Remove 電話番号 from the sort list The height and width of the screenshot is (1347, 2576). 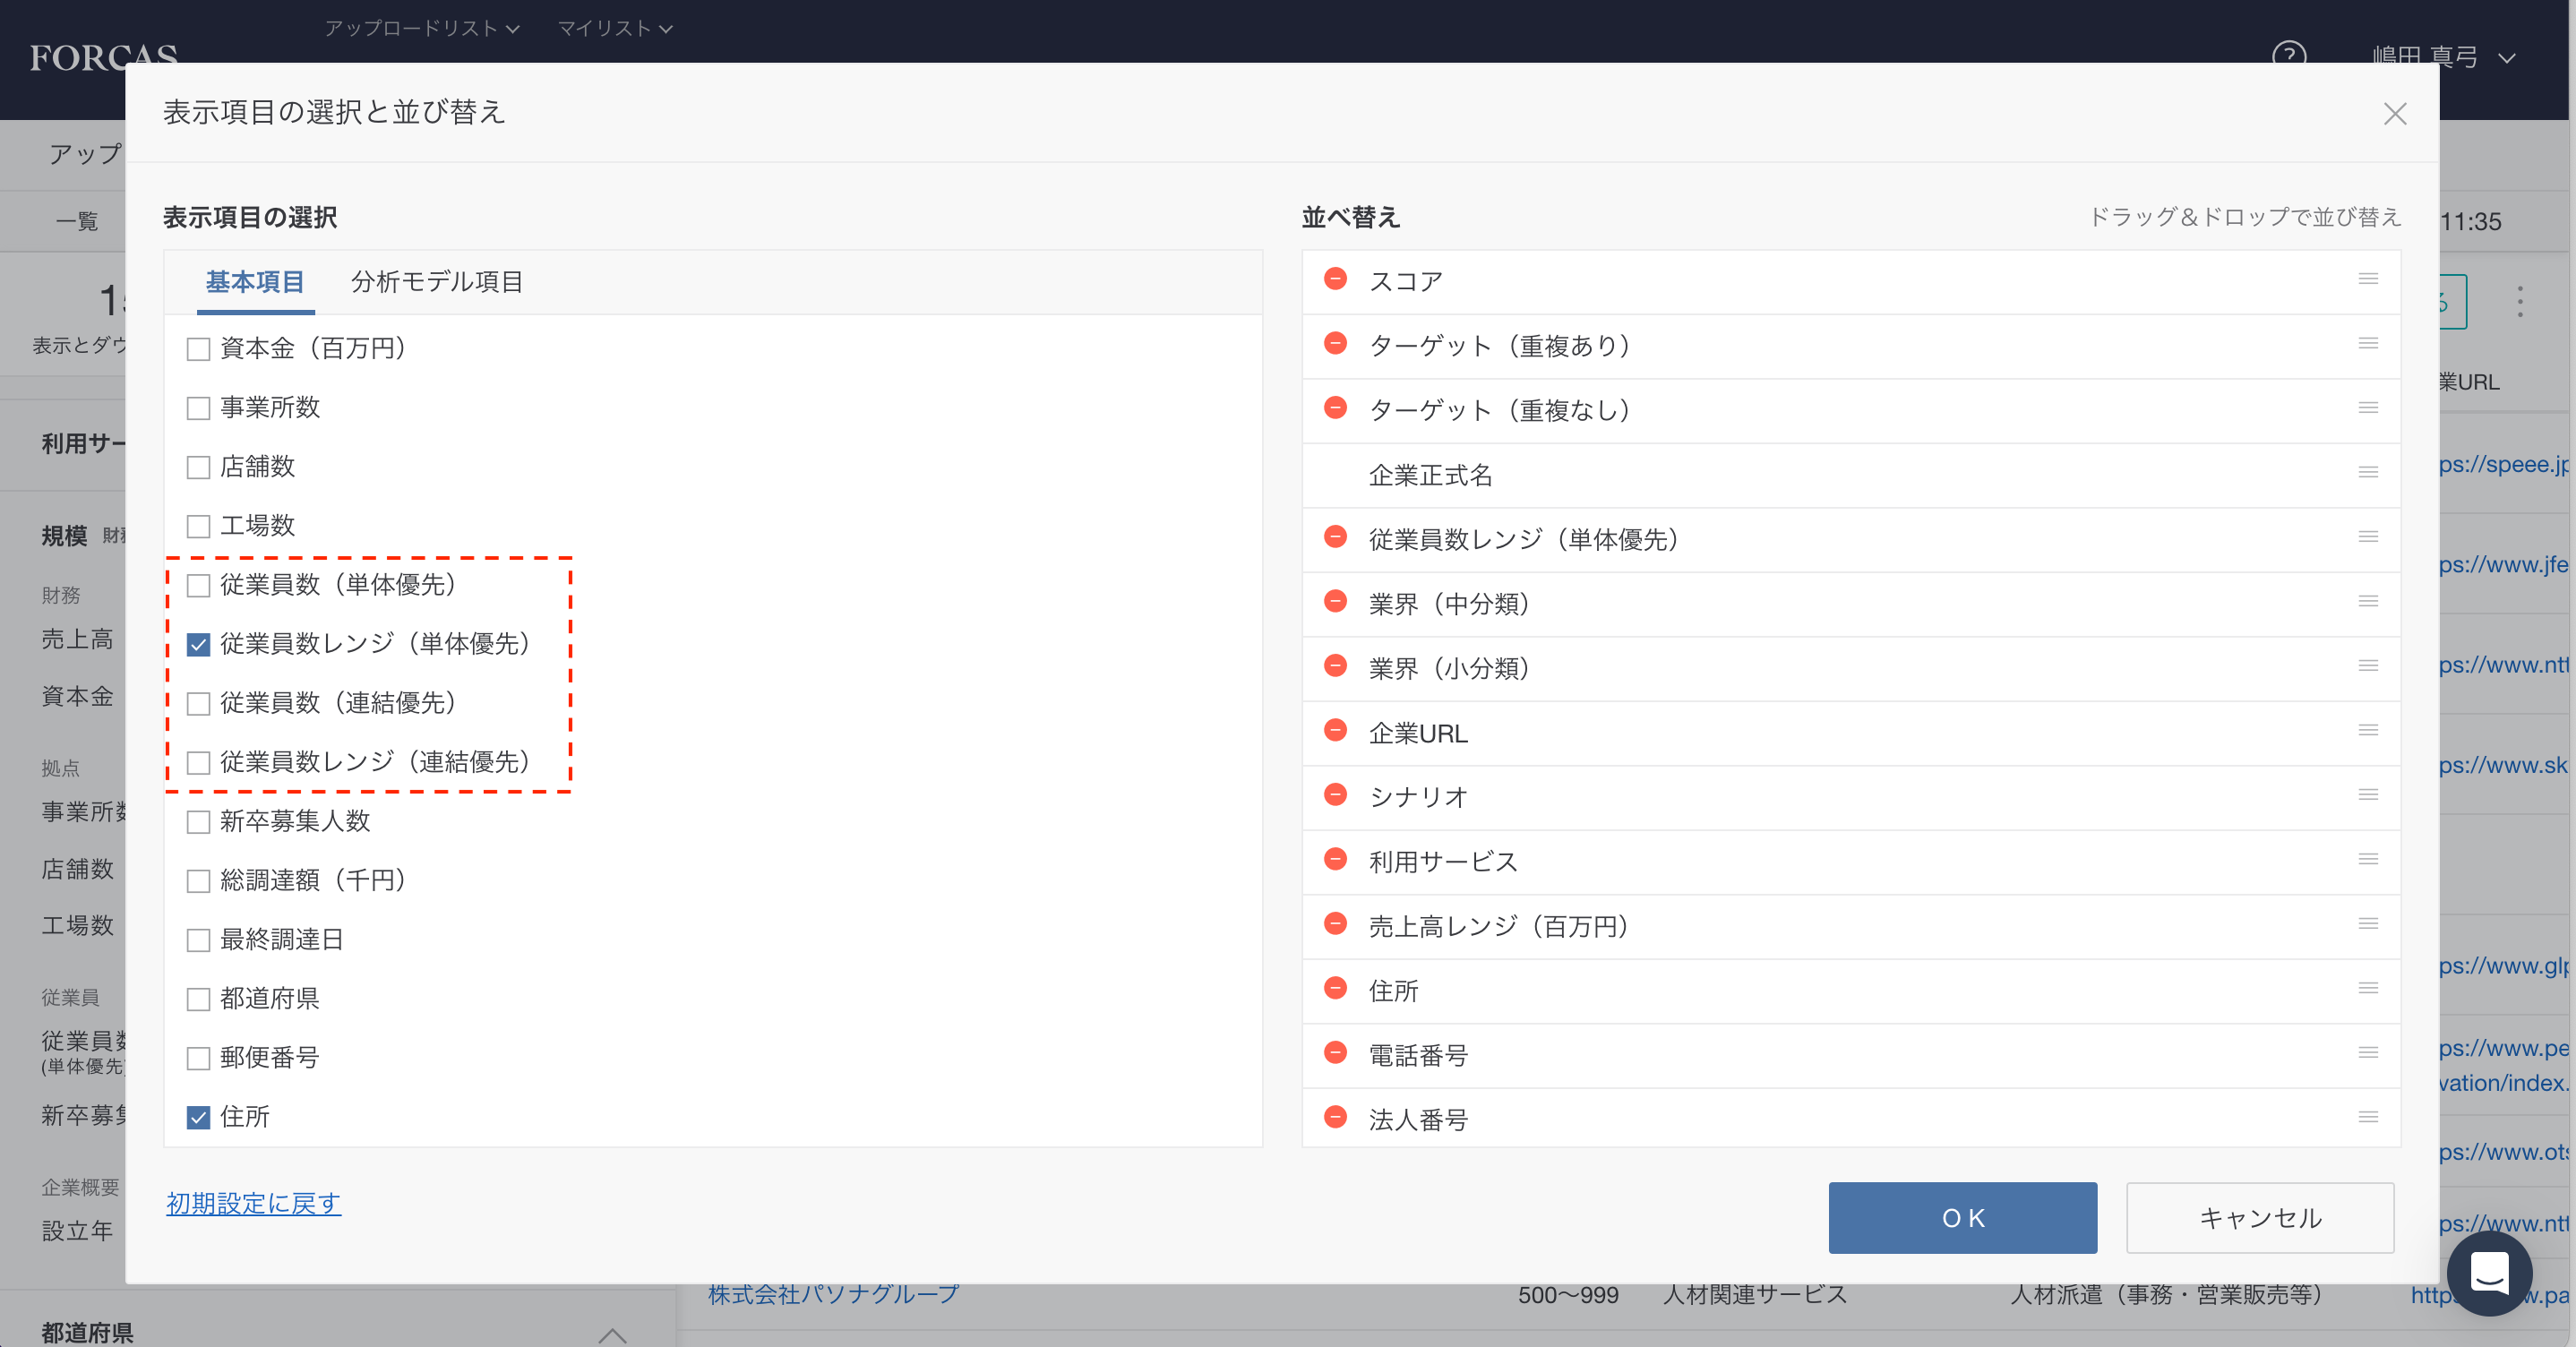point(1335,1053)
